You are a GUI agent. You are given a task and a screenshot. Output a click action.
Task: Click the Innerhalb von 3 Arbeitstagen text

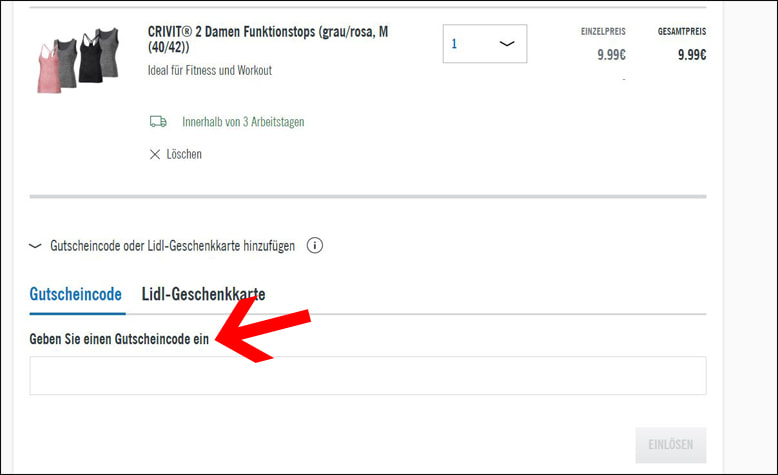point(243,122)
